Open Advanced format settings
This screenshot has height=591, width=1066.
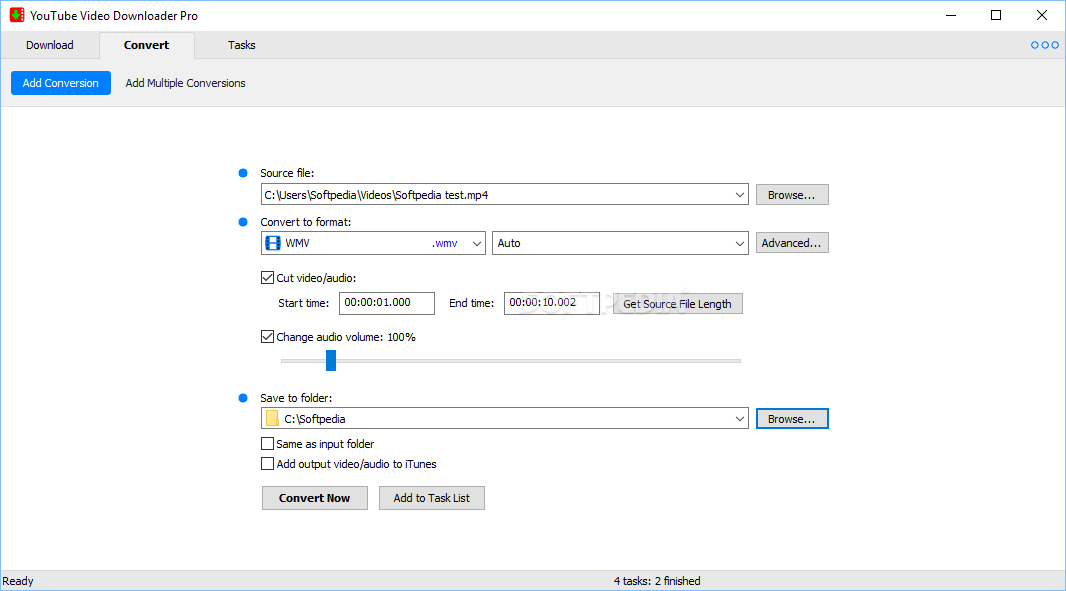(792, 243)
